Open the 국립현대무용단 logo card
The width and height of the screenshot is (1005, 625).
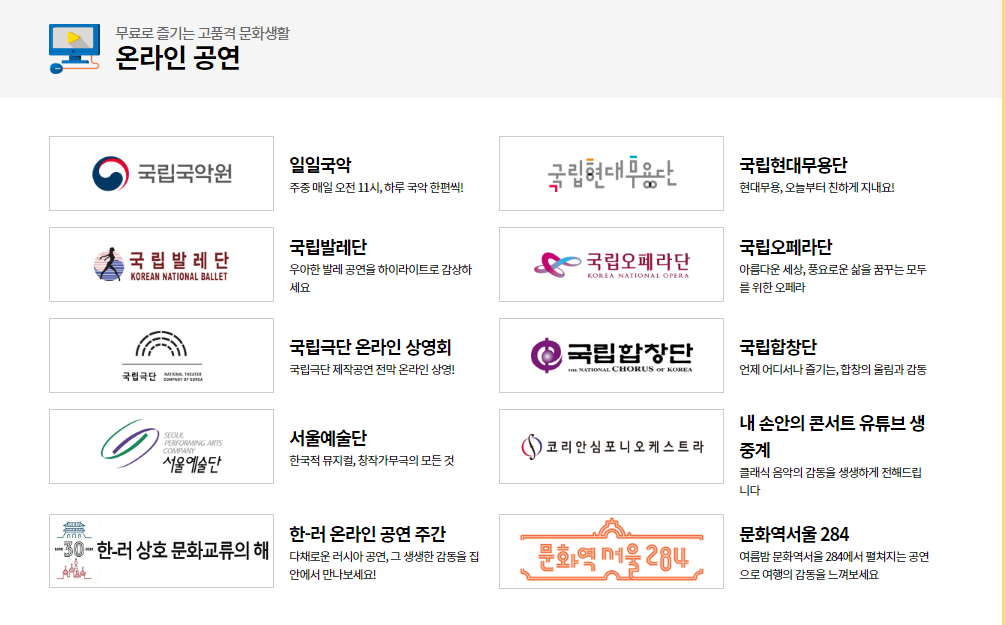pos(611,173)
